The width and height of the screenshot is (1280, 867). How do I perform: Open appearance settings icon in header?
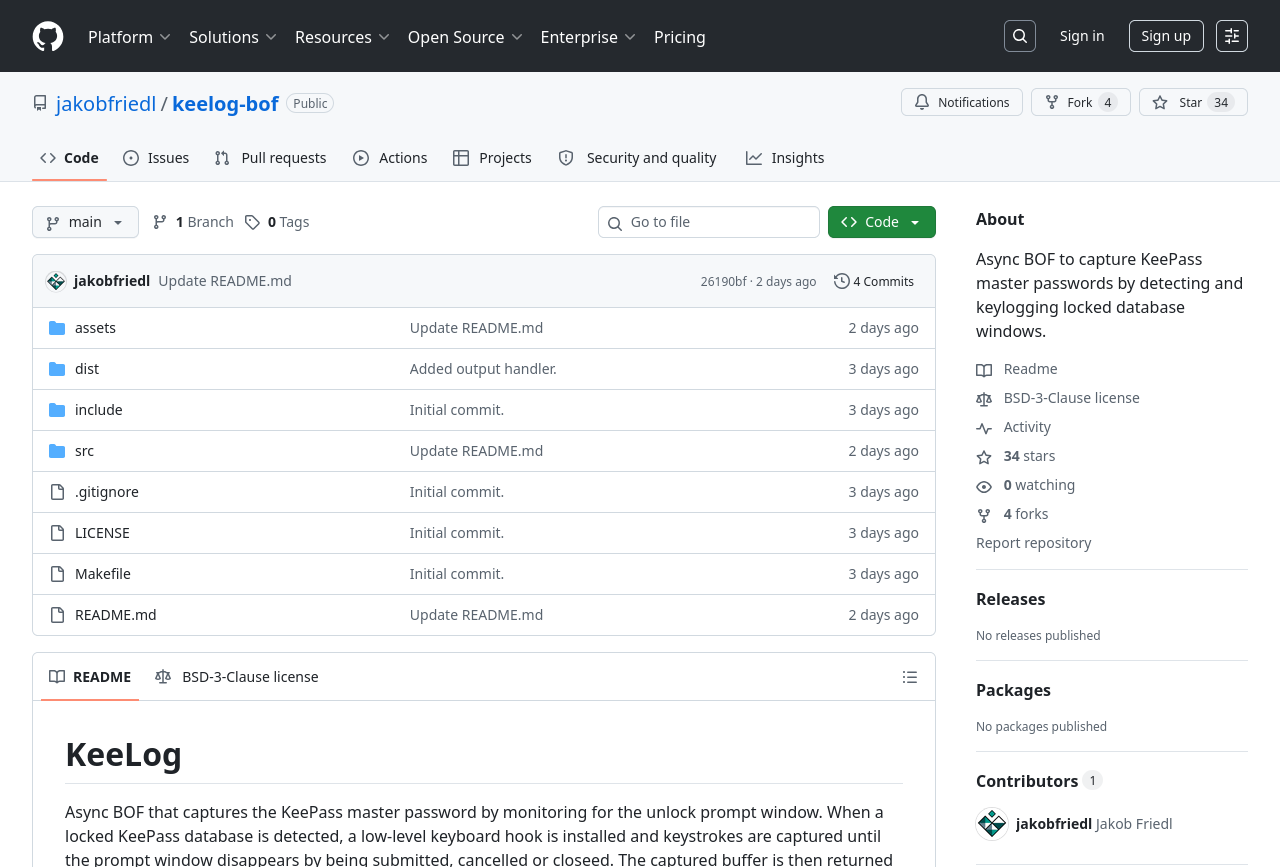[1231, 36]
